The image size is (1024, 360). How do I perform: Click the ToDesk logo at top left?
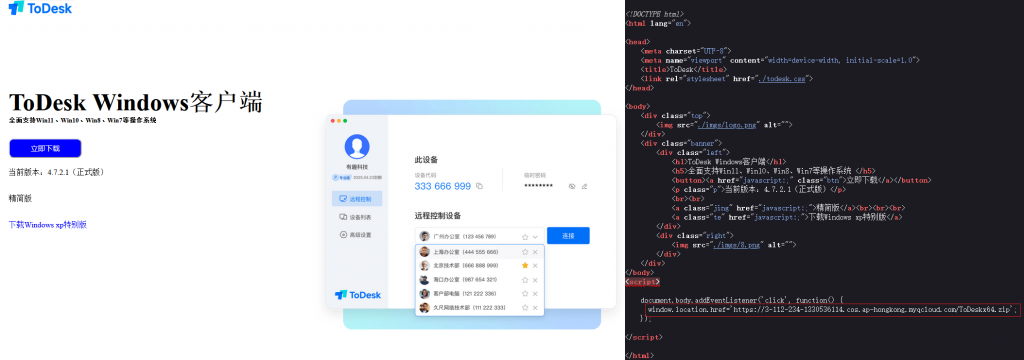pos(40,8)
